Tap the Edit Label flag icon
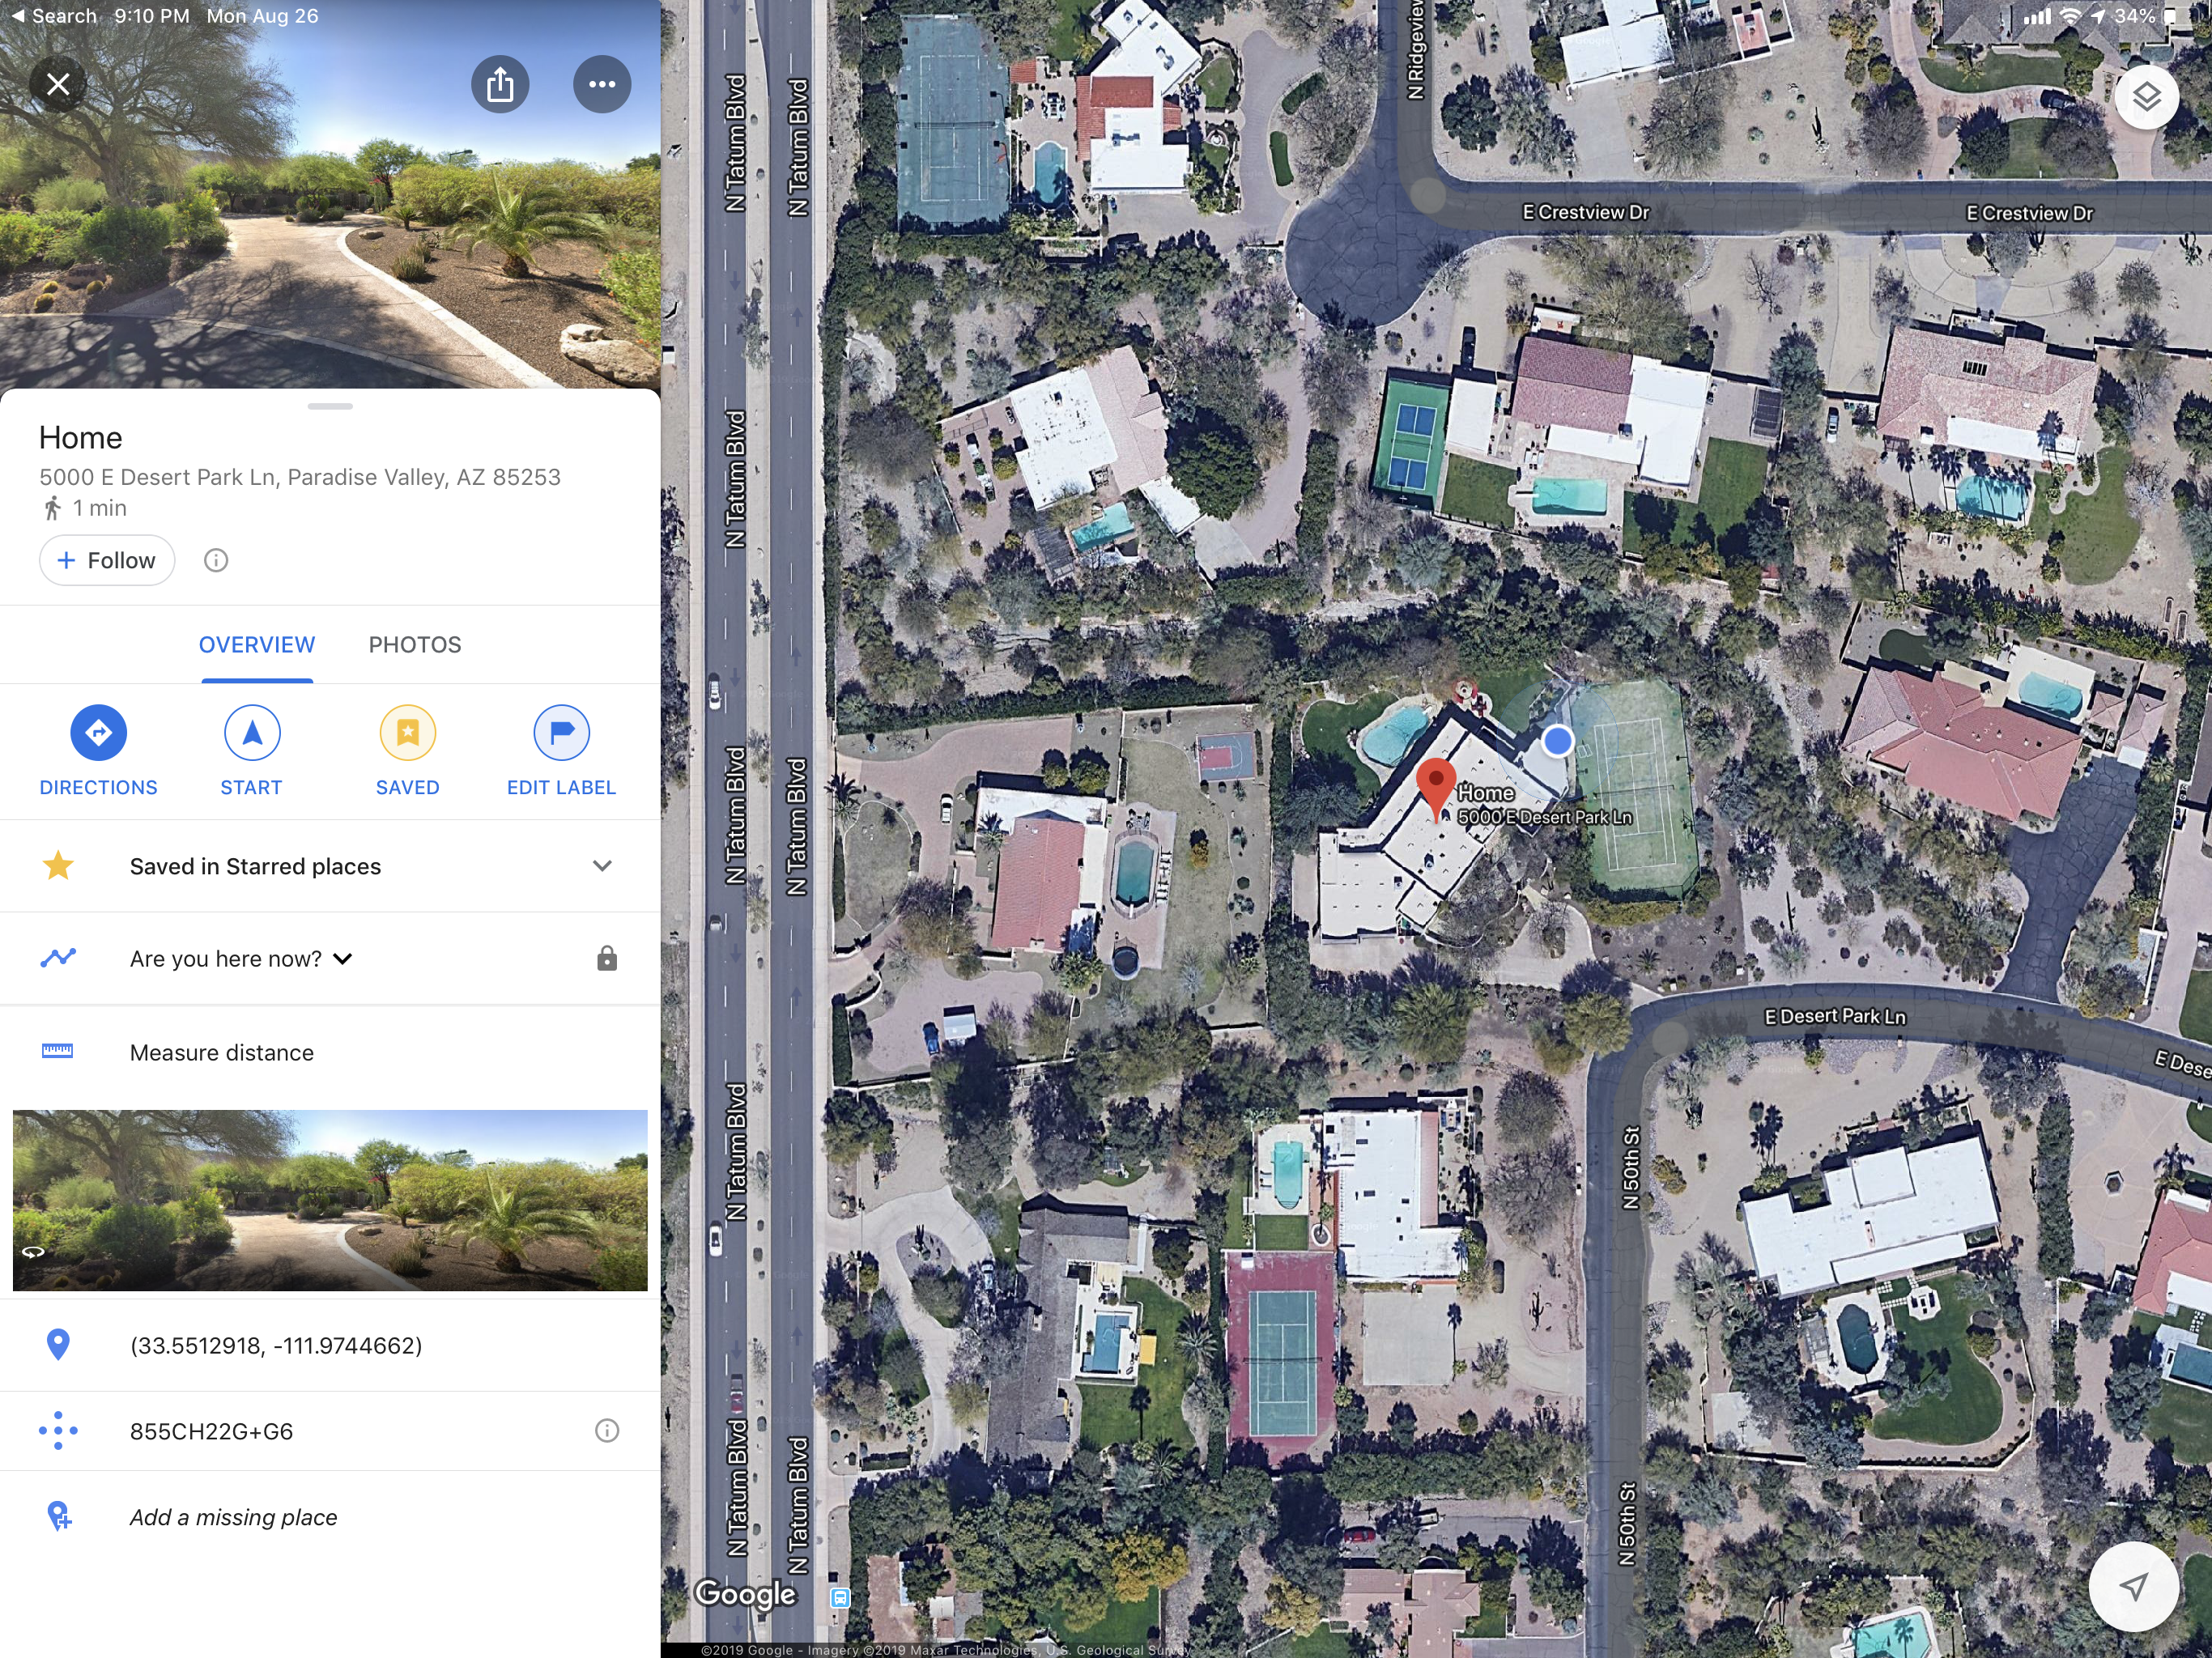Screen dimensions: 2212x1658 click(x=561, y=733)
